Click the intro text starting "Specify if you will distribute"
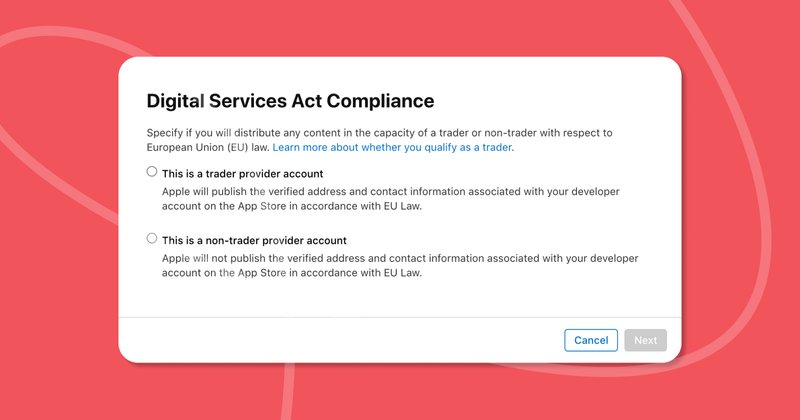800x420 pixels. coord(379,140)
